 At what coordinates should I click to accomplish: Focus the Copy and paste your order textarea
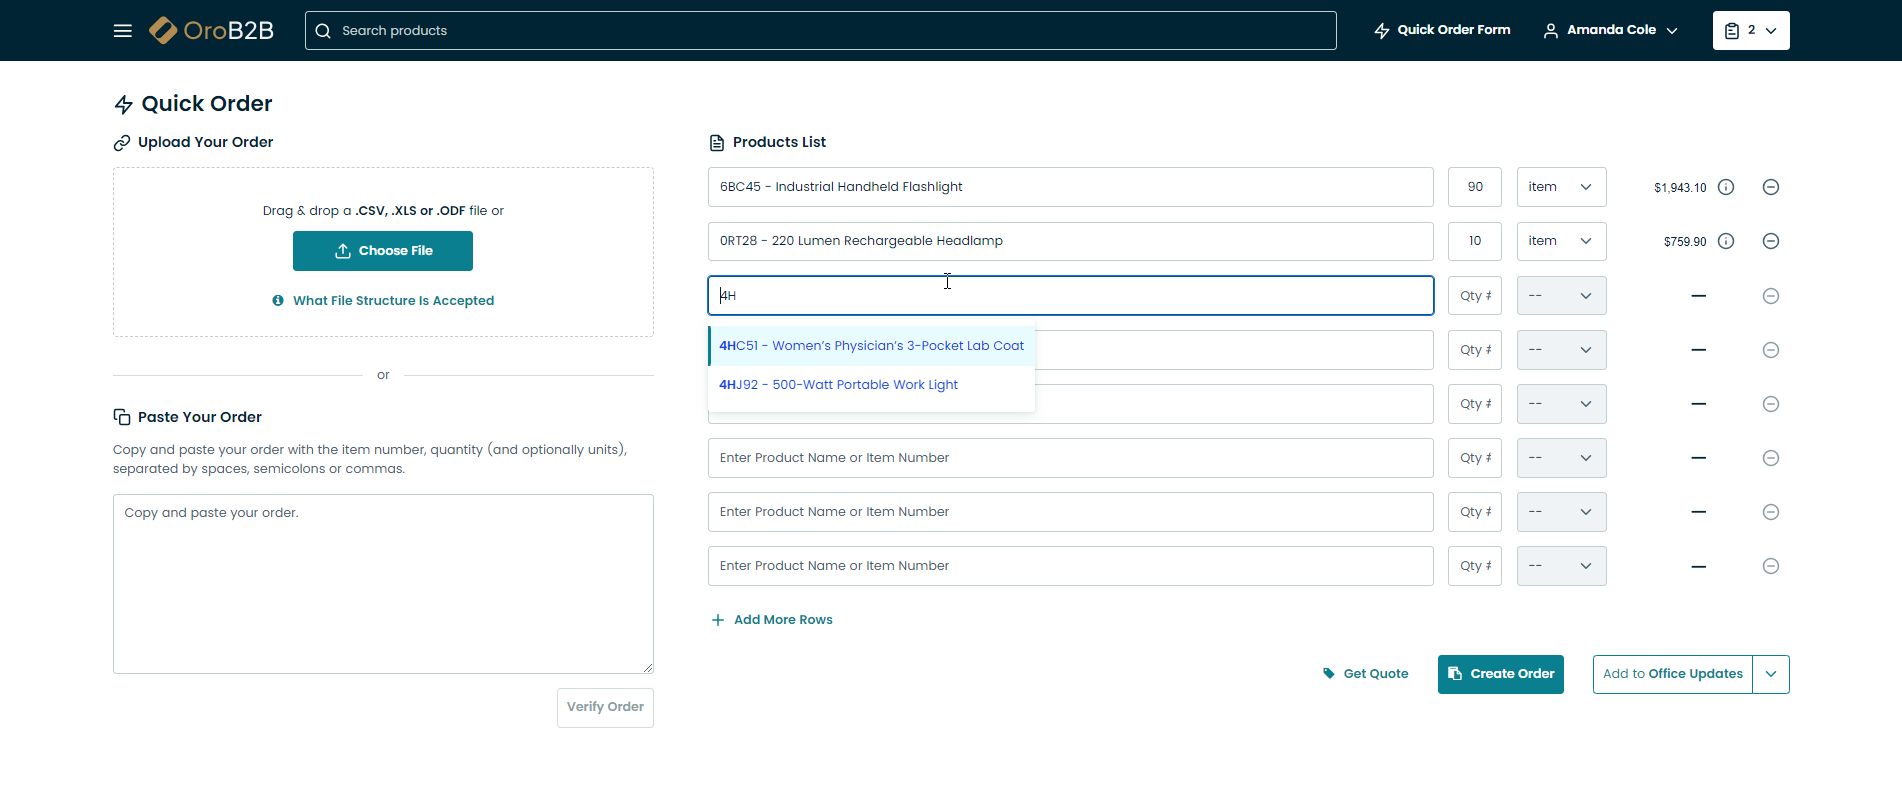point(383,584)
